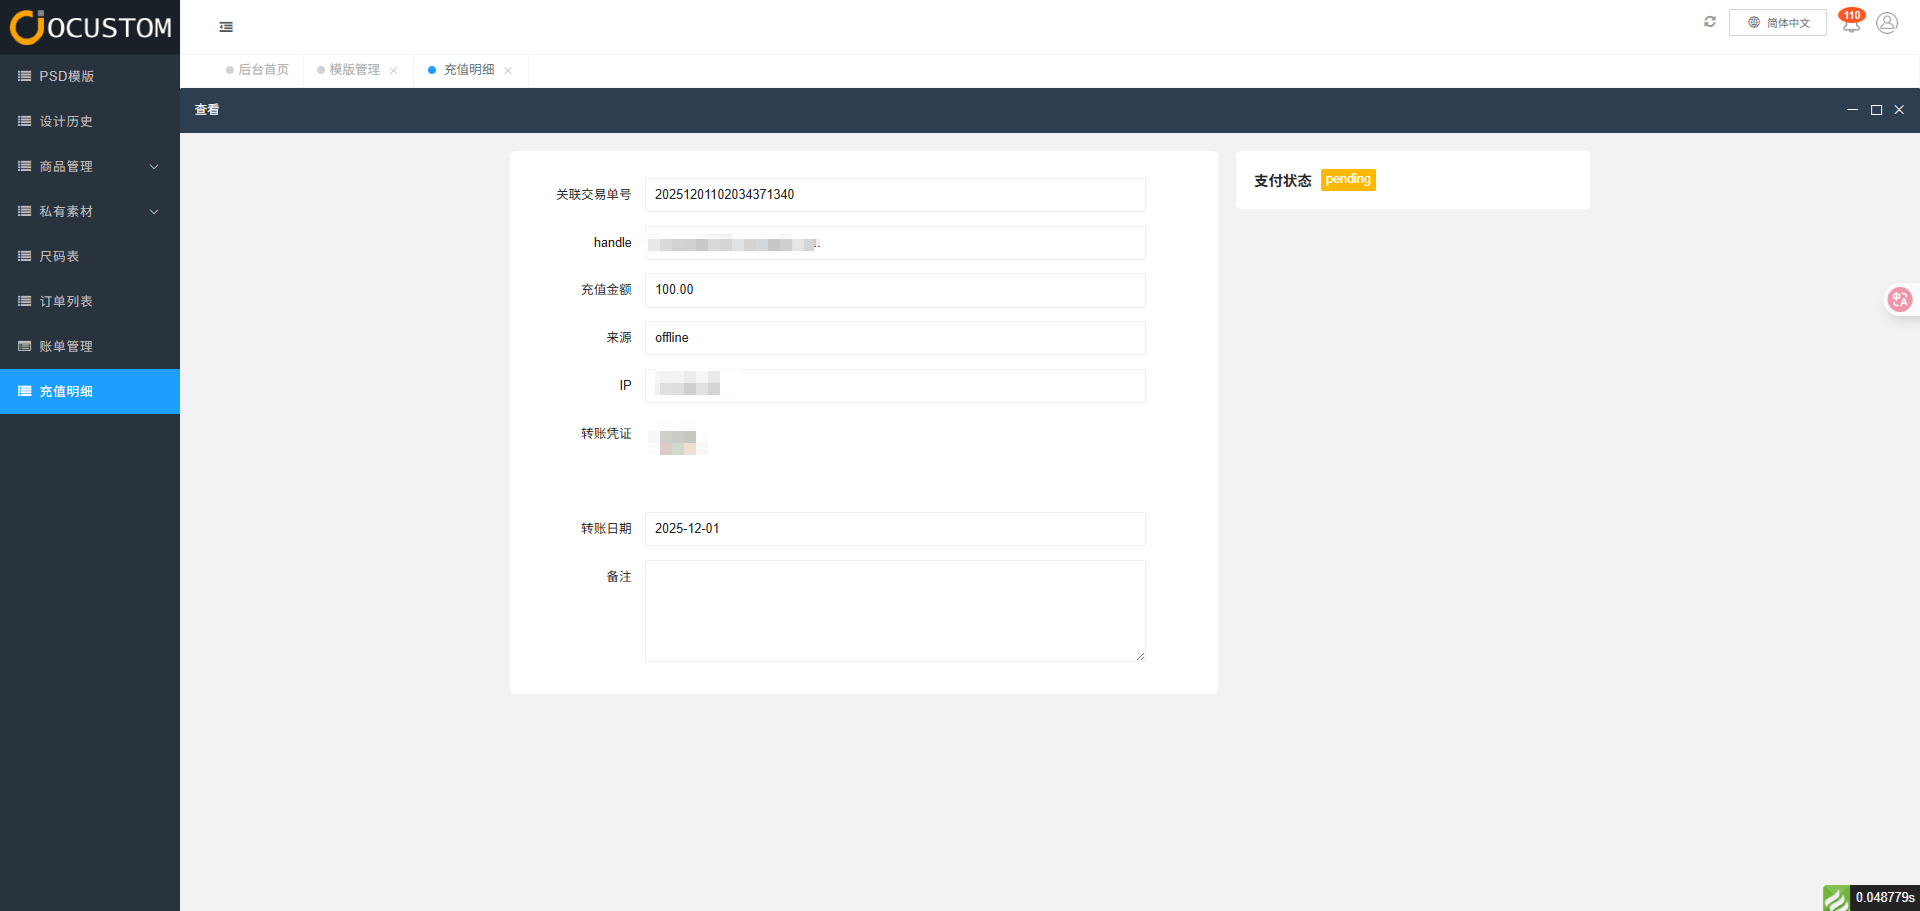
Task: Expand the 商品管理 sidebar menu
Action: pyautogui.click(x=90, y=167)
